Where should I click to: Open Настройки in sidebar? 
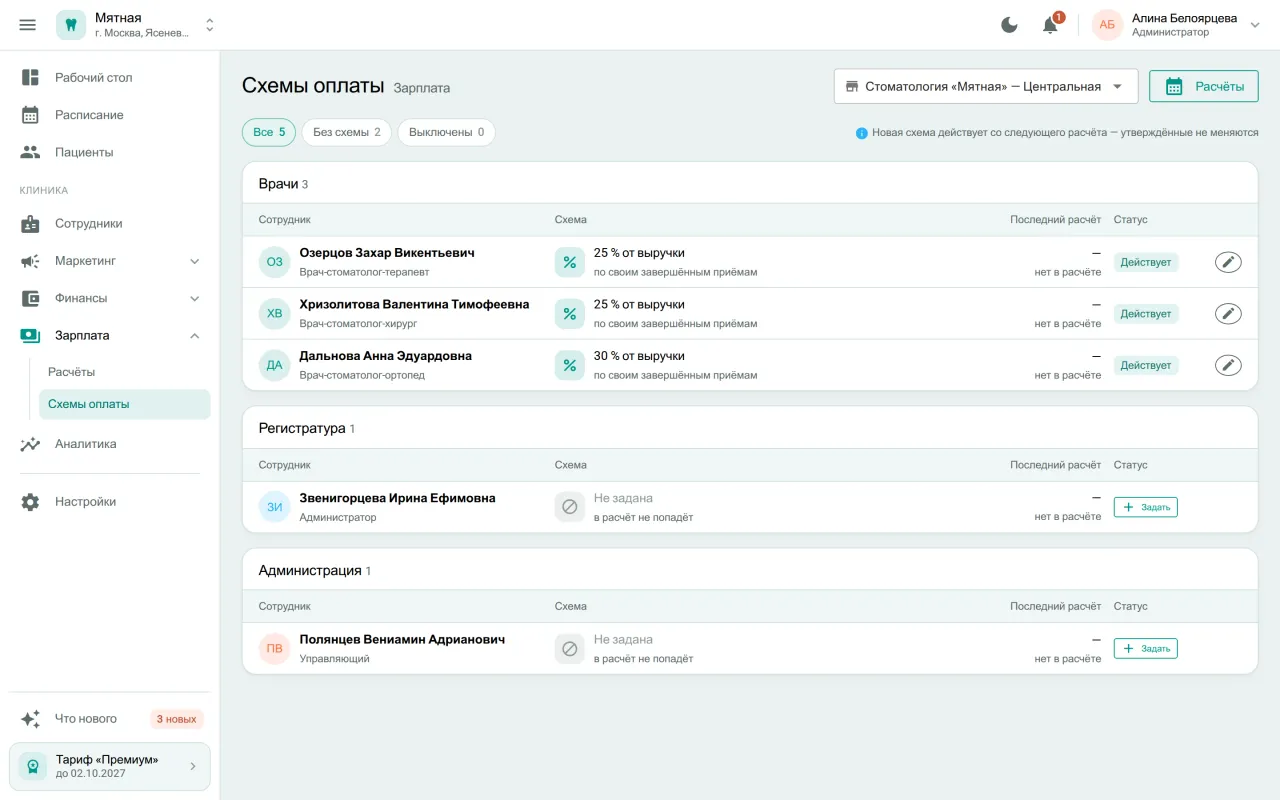(110, 502)
